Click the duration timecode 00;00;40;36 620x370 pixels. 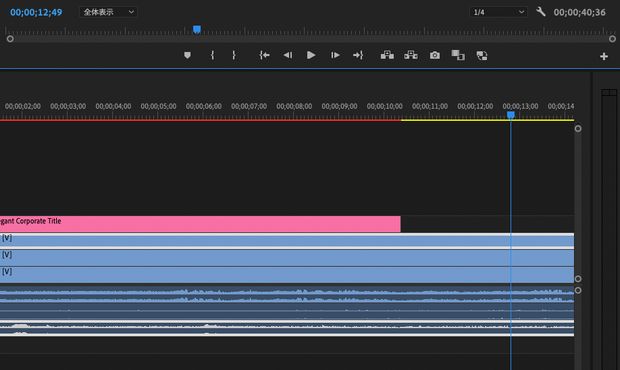point(579,12)
